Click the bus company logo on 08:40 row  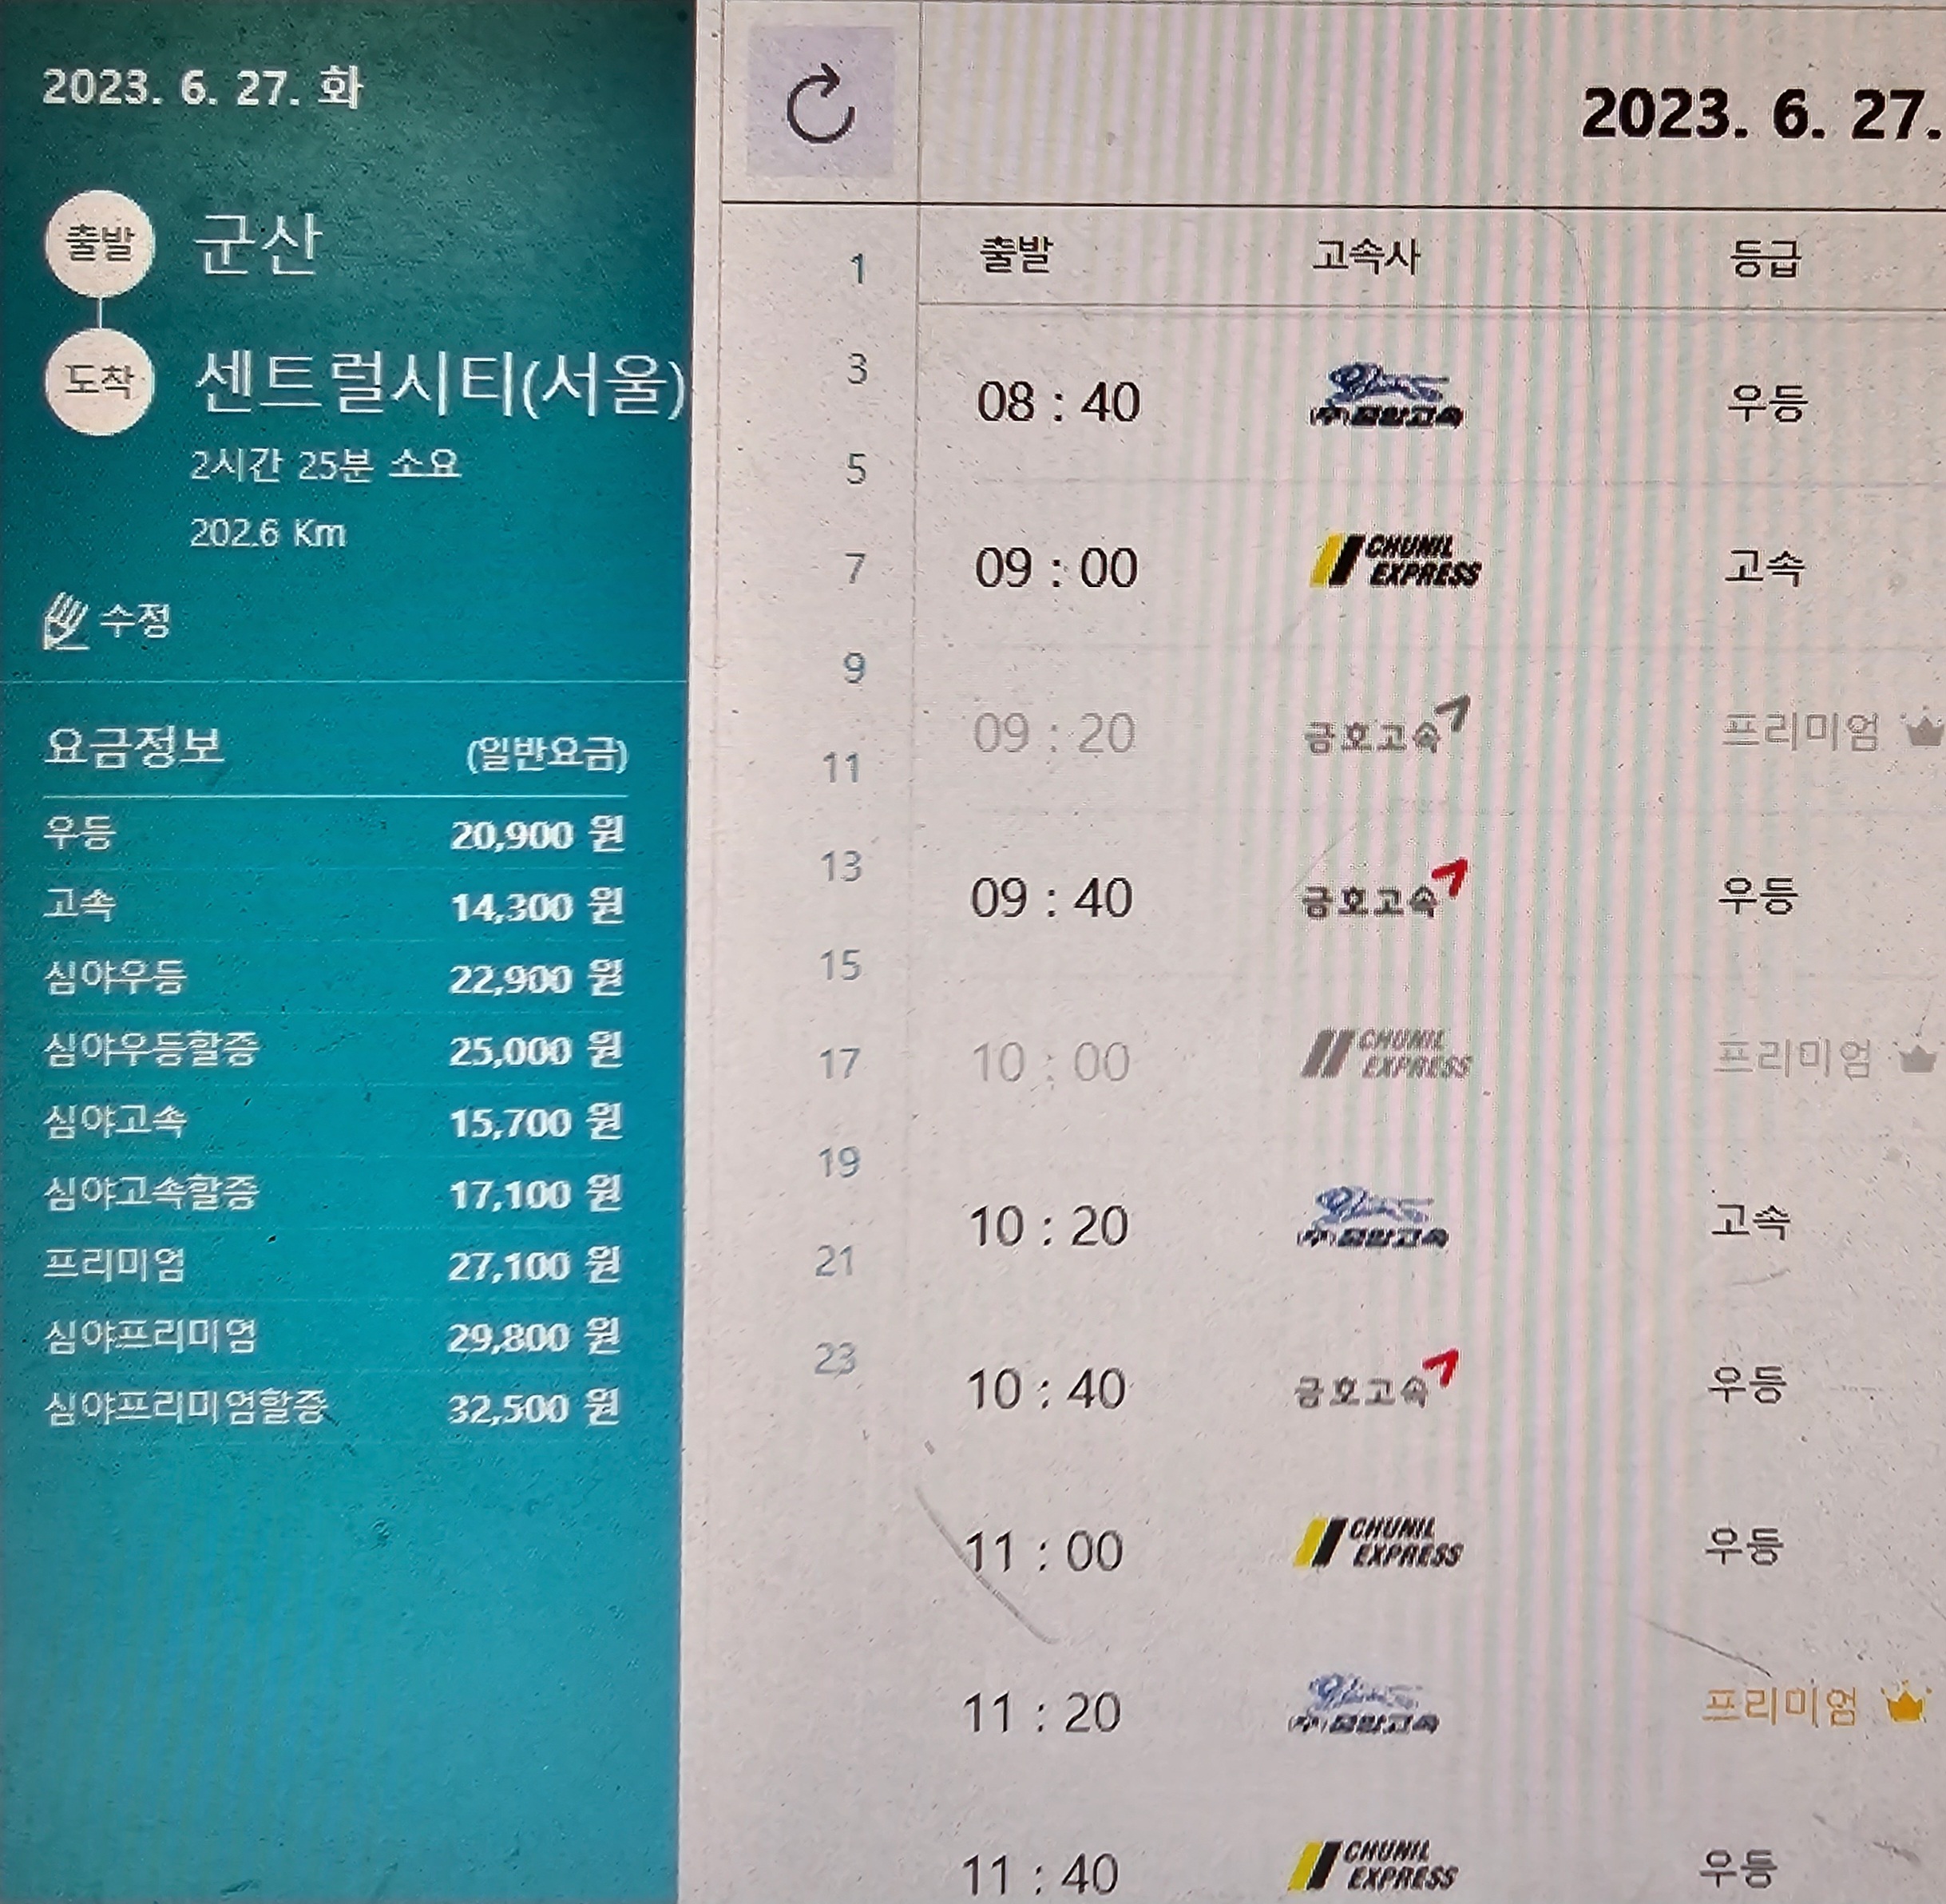(1387, 398)
